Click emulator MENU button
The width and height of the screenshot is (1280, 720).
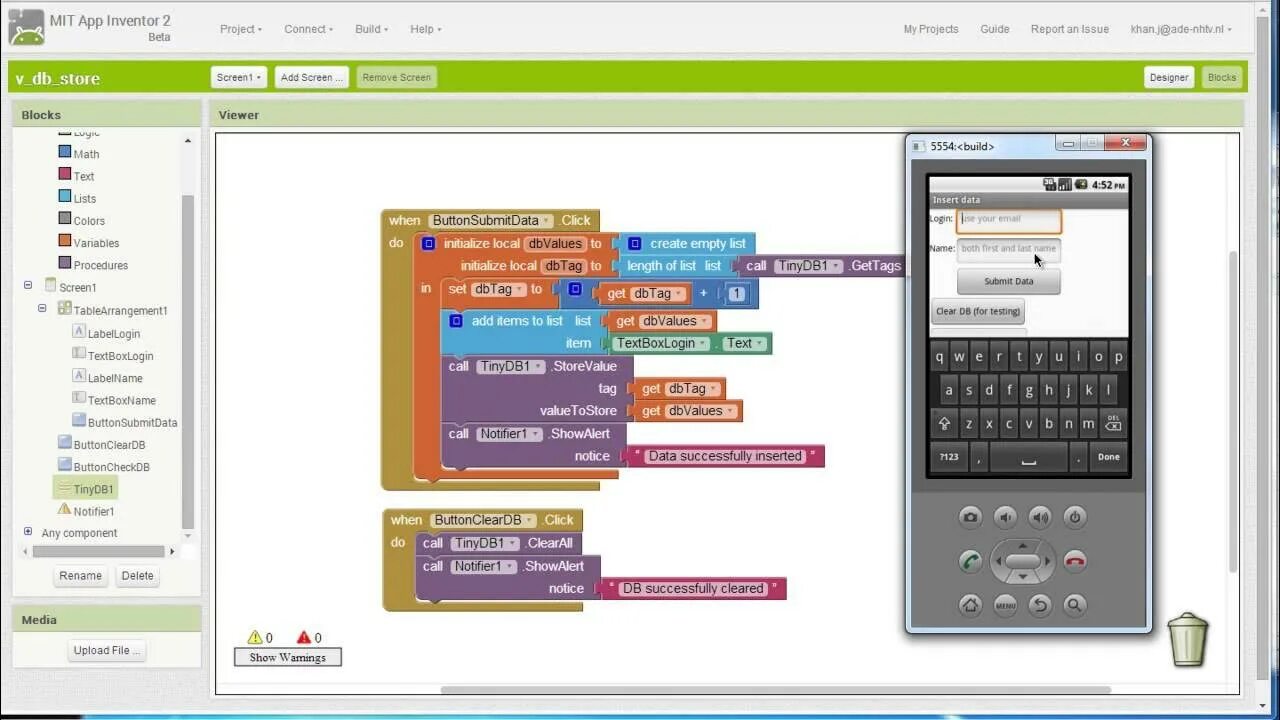point(1005,604)
